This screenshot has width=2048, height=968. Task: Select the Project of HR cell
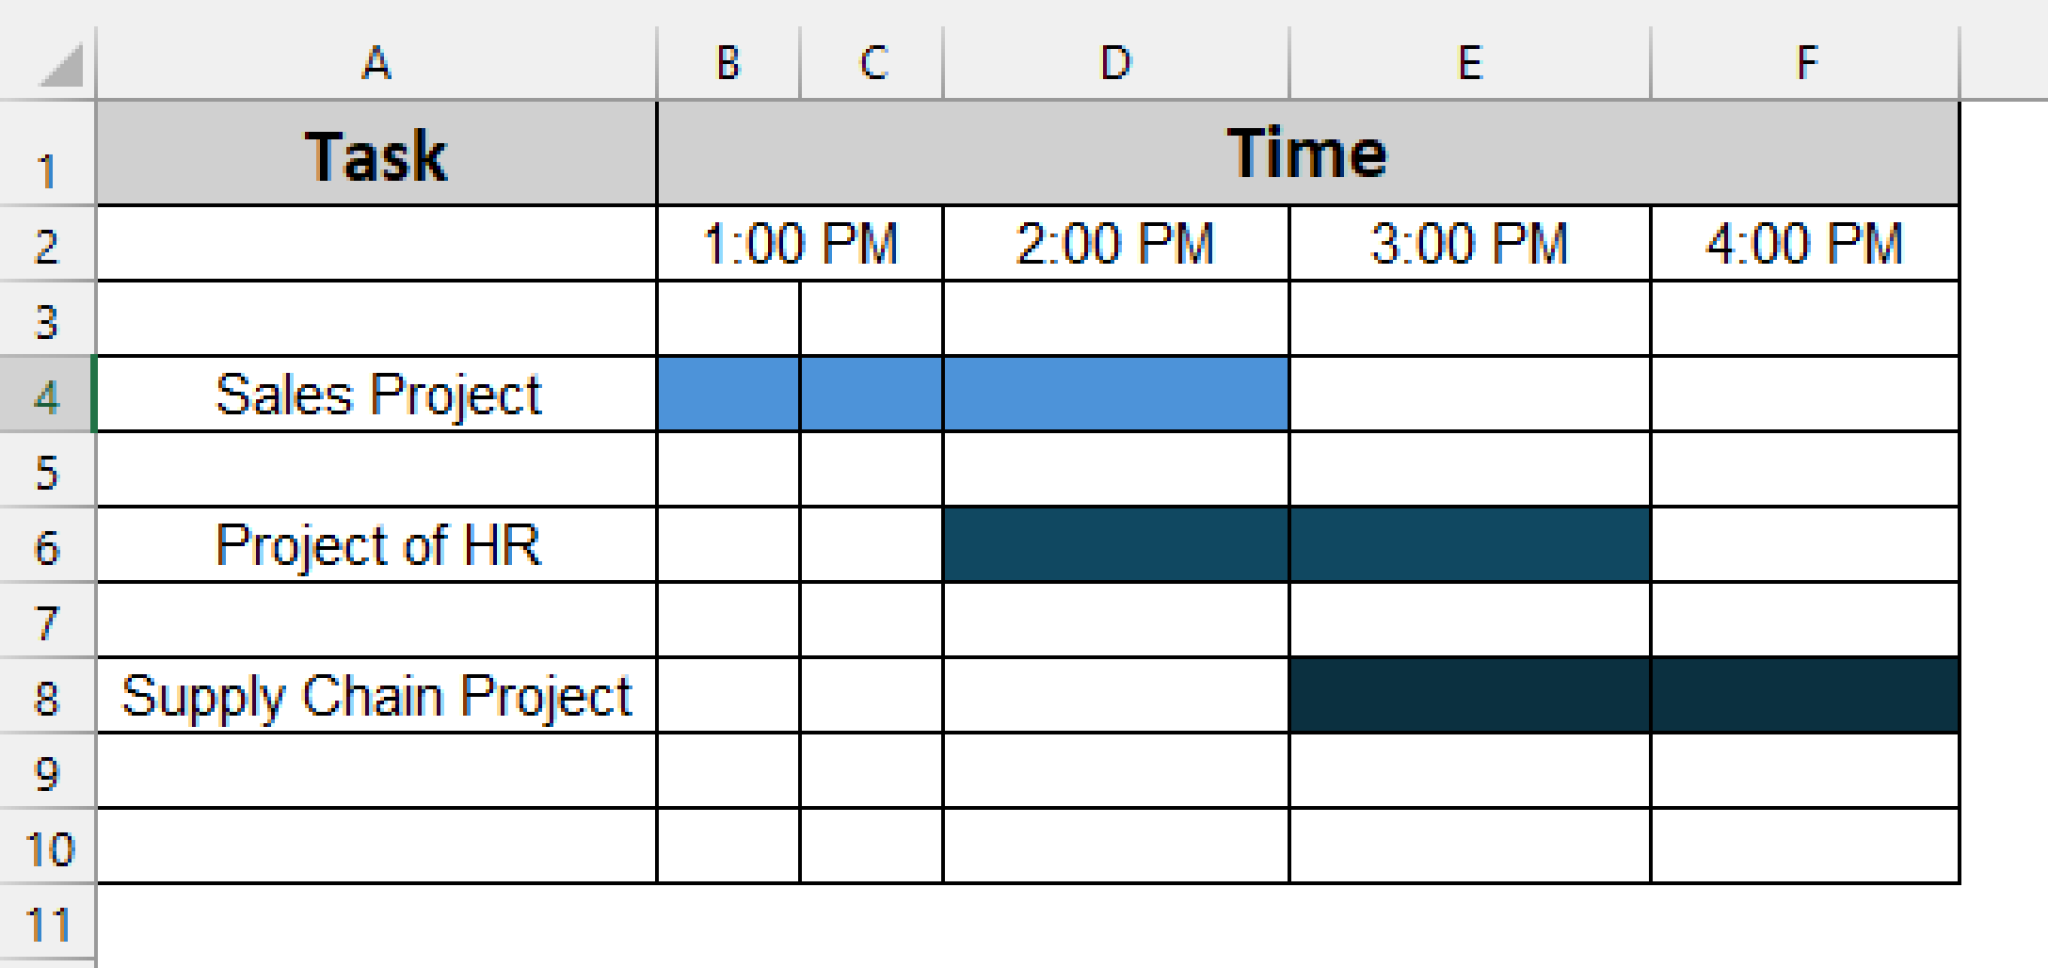point(375,544)
